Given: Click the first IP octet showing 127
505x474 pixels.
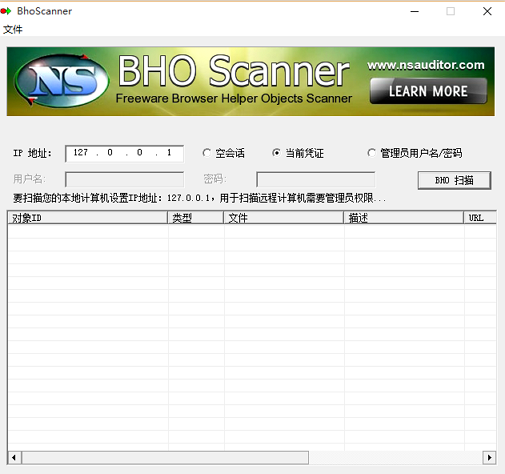Looking at the screenshot, I should (x=81, y=153).
